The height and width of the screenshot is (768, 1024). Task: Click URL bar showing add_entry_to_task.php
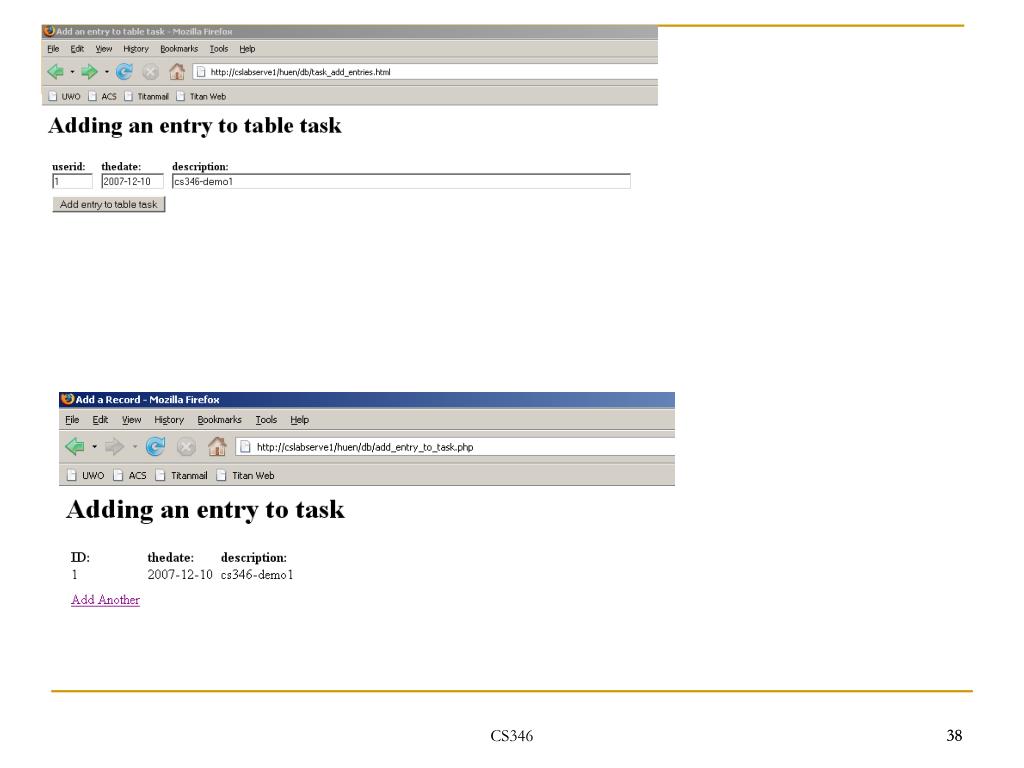pos(455,447)
